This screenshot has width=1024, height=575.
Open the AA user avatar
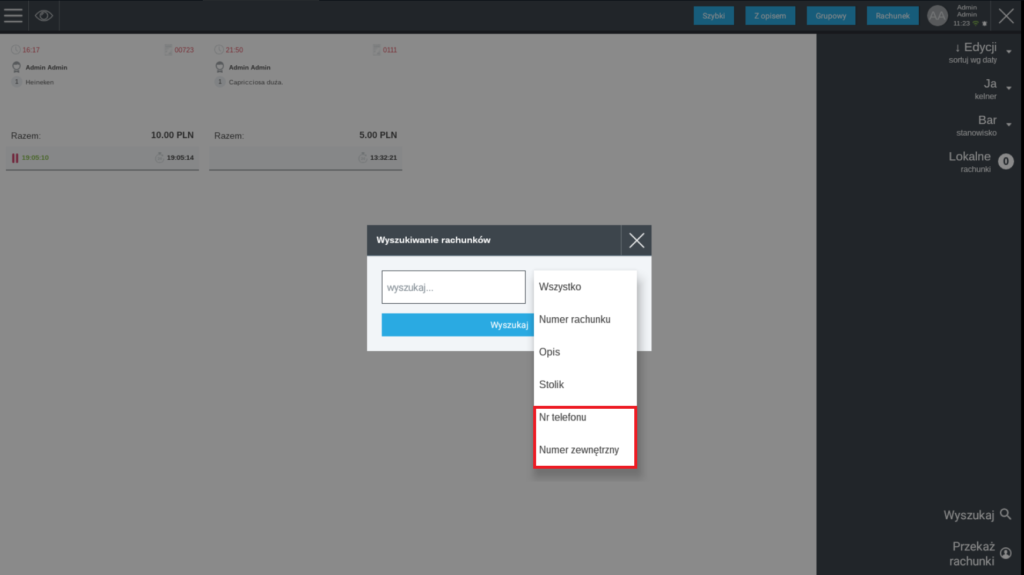937,16
